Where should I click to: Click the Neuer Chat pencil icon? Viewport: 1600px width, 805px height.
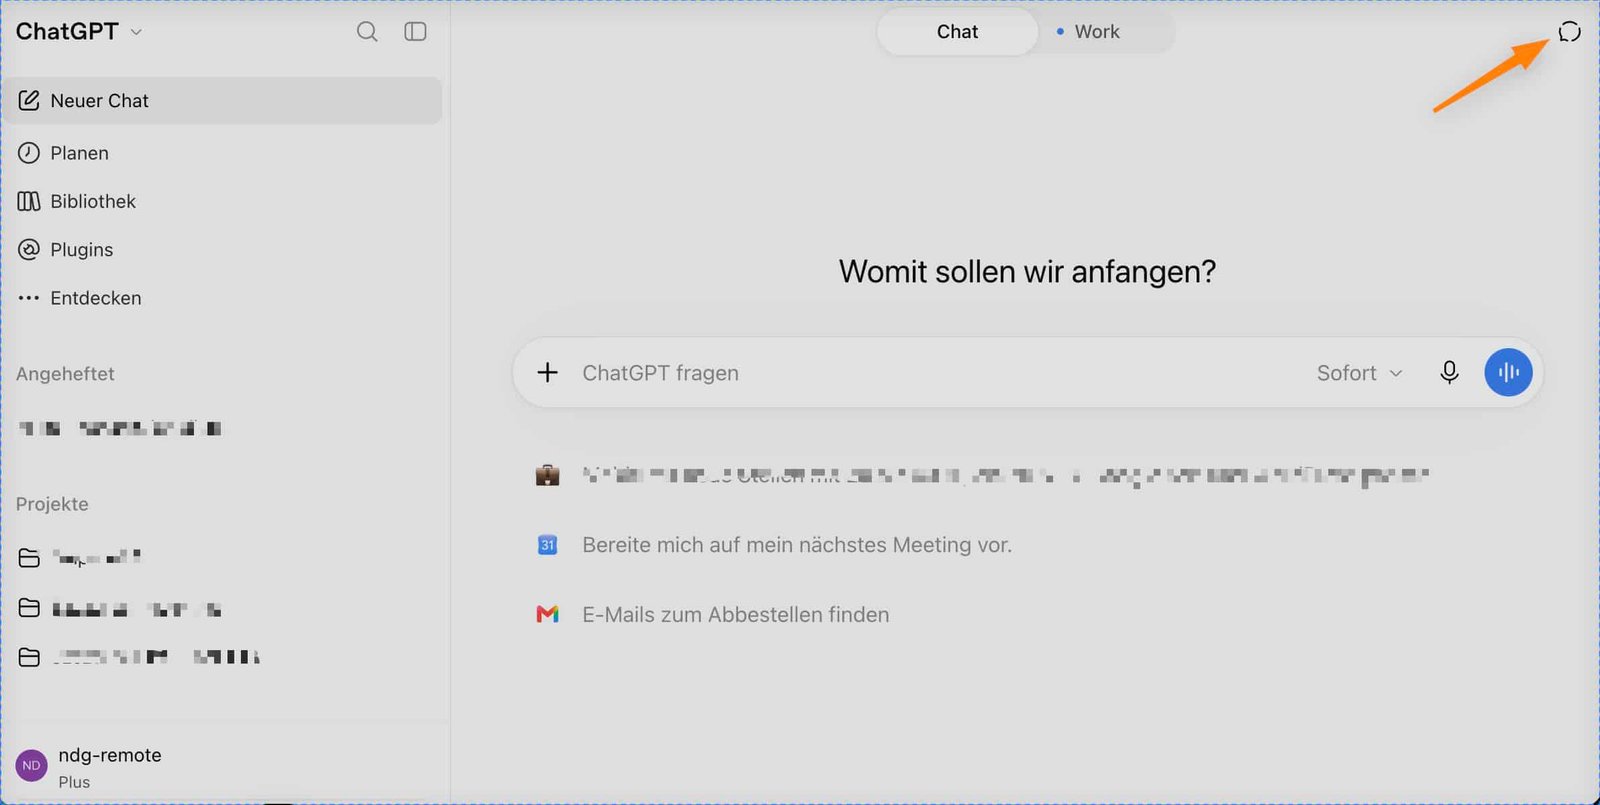pyautogui.click(x=29, y=101)
